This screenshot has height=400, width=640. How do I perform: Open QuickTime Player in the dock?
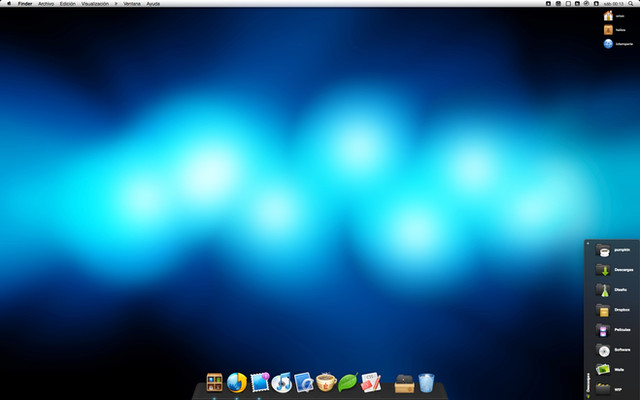[x=304, y=382]
